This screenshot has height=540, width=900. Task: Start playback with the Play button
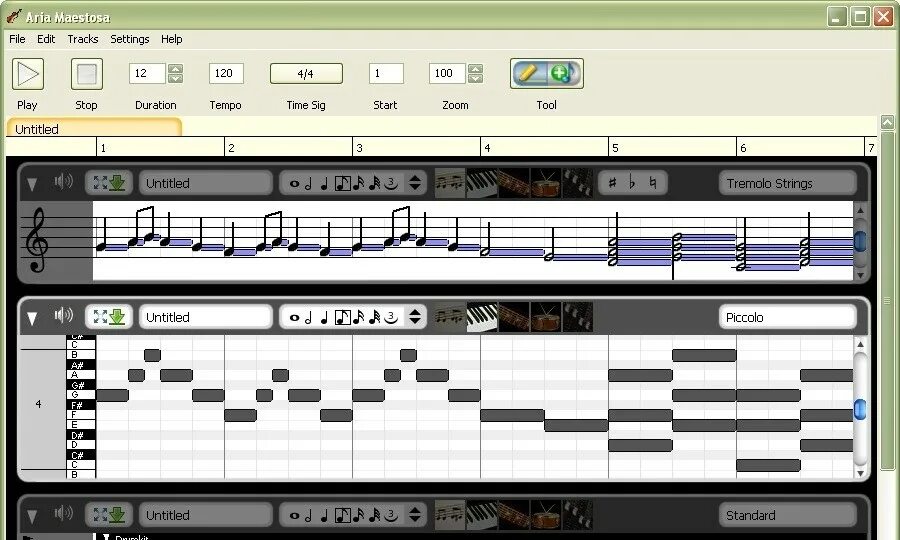point(28,74)
